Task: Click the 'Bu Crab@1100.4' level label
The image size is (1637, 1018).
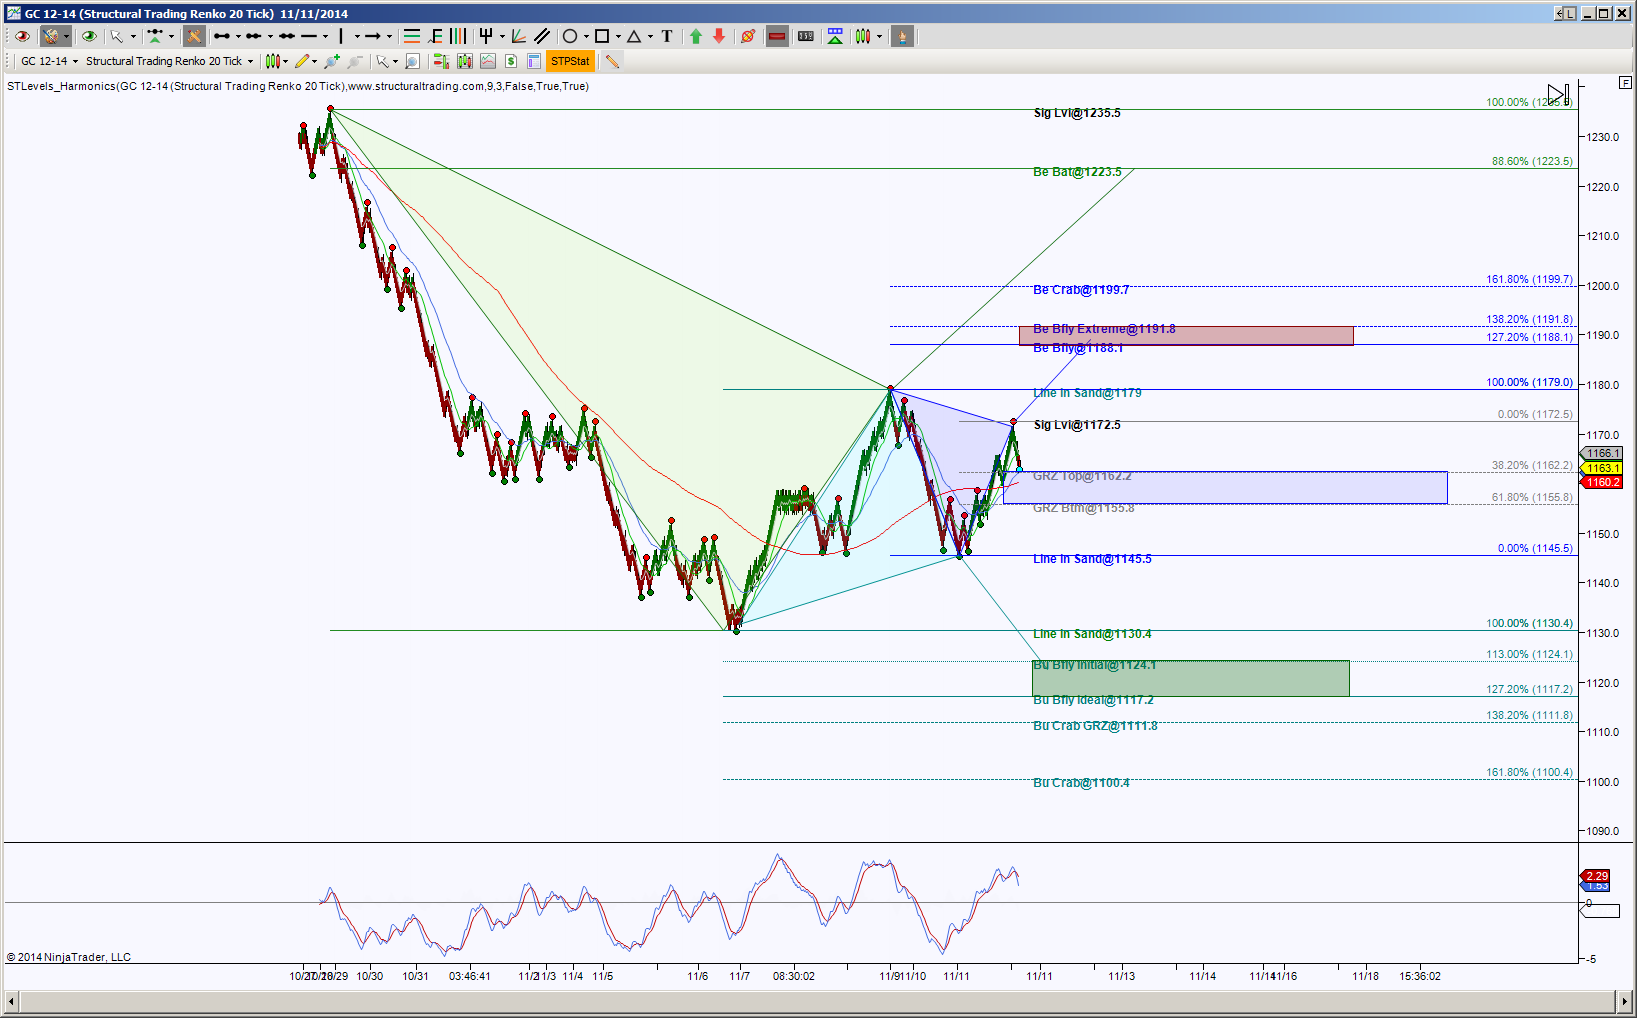Action: pos(1081,783)
